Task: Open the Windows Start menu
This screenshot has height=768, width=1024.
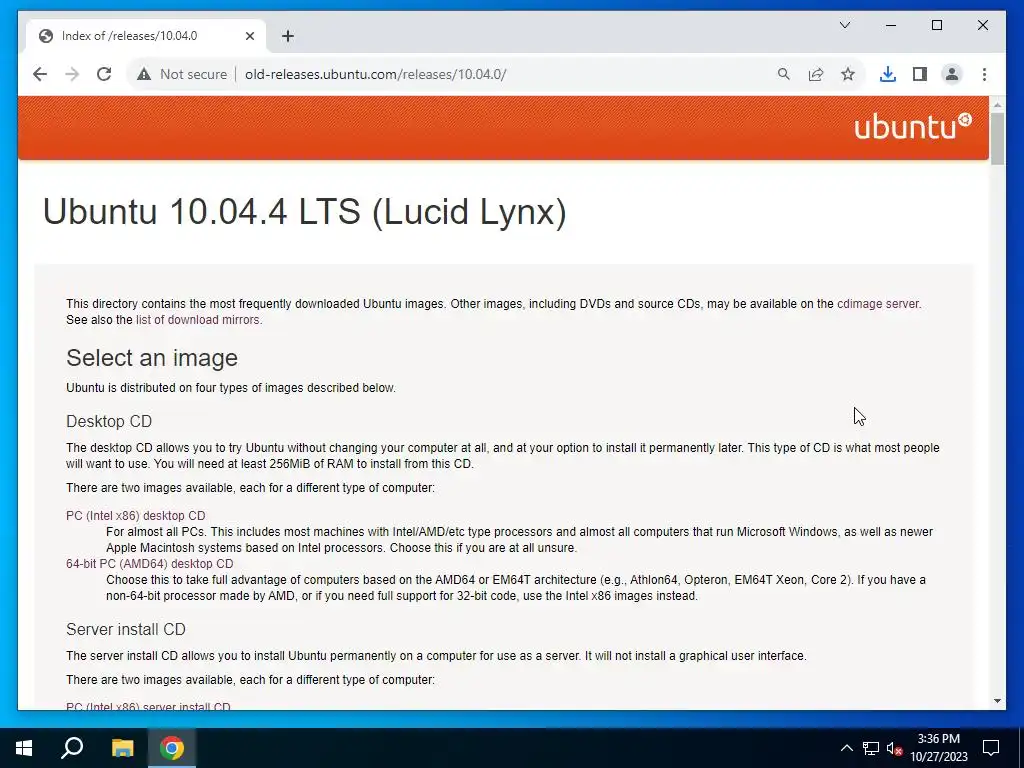Action: pos(24,748)
